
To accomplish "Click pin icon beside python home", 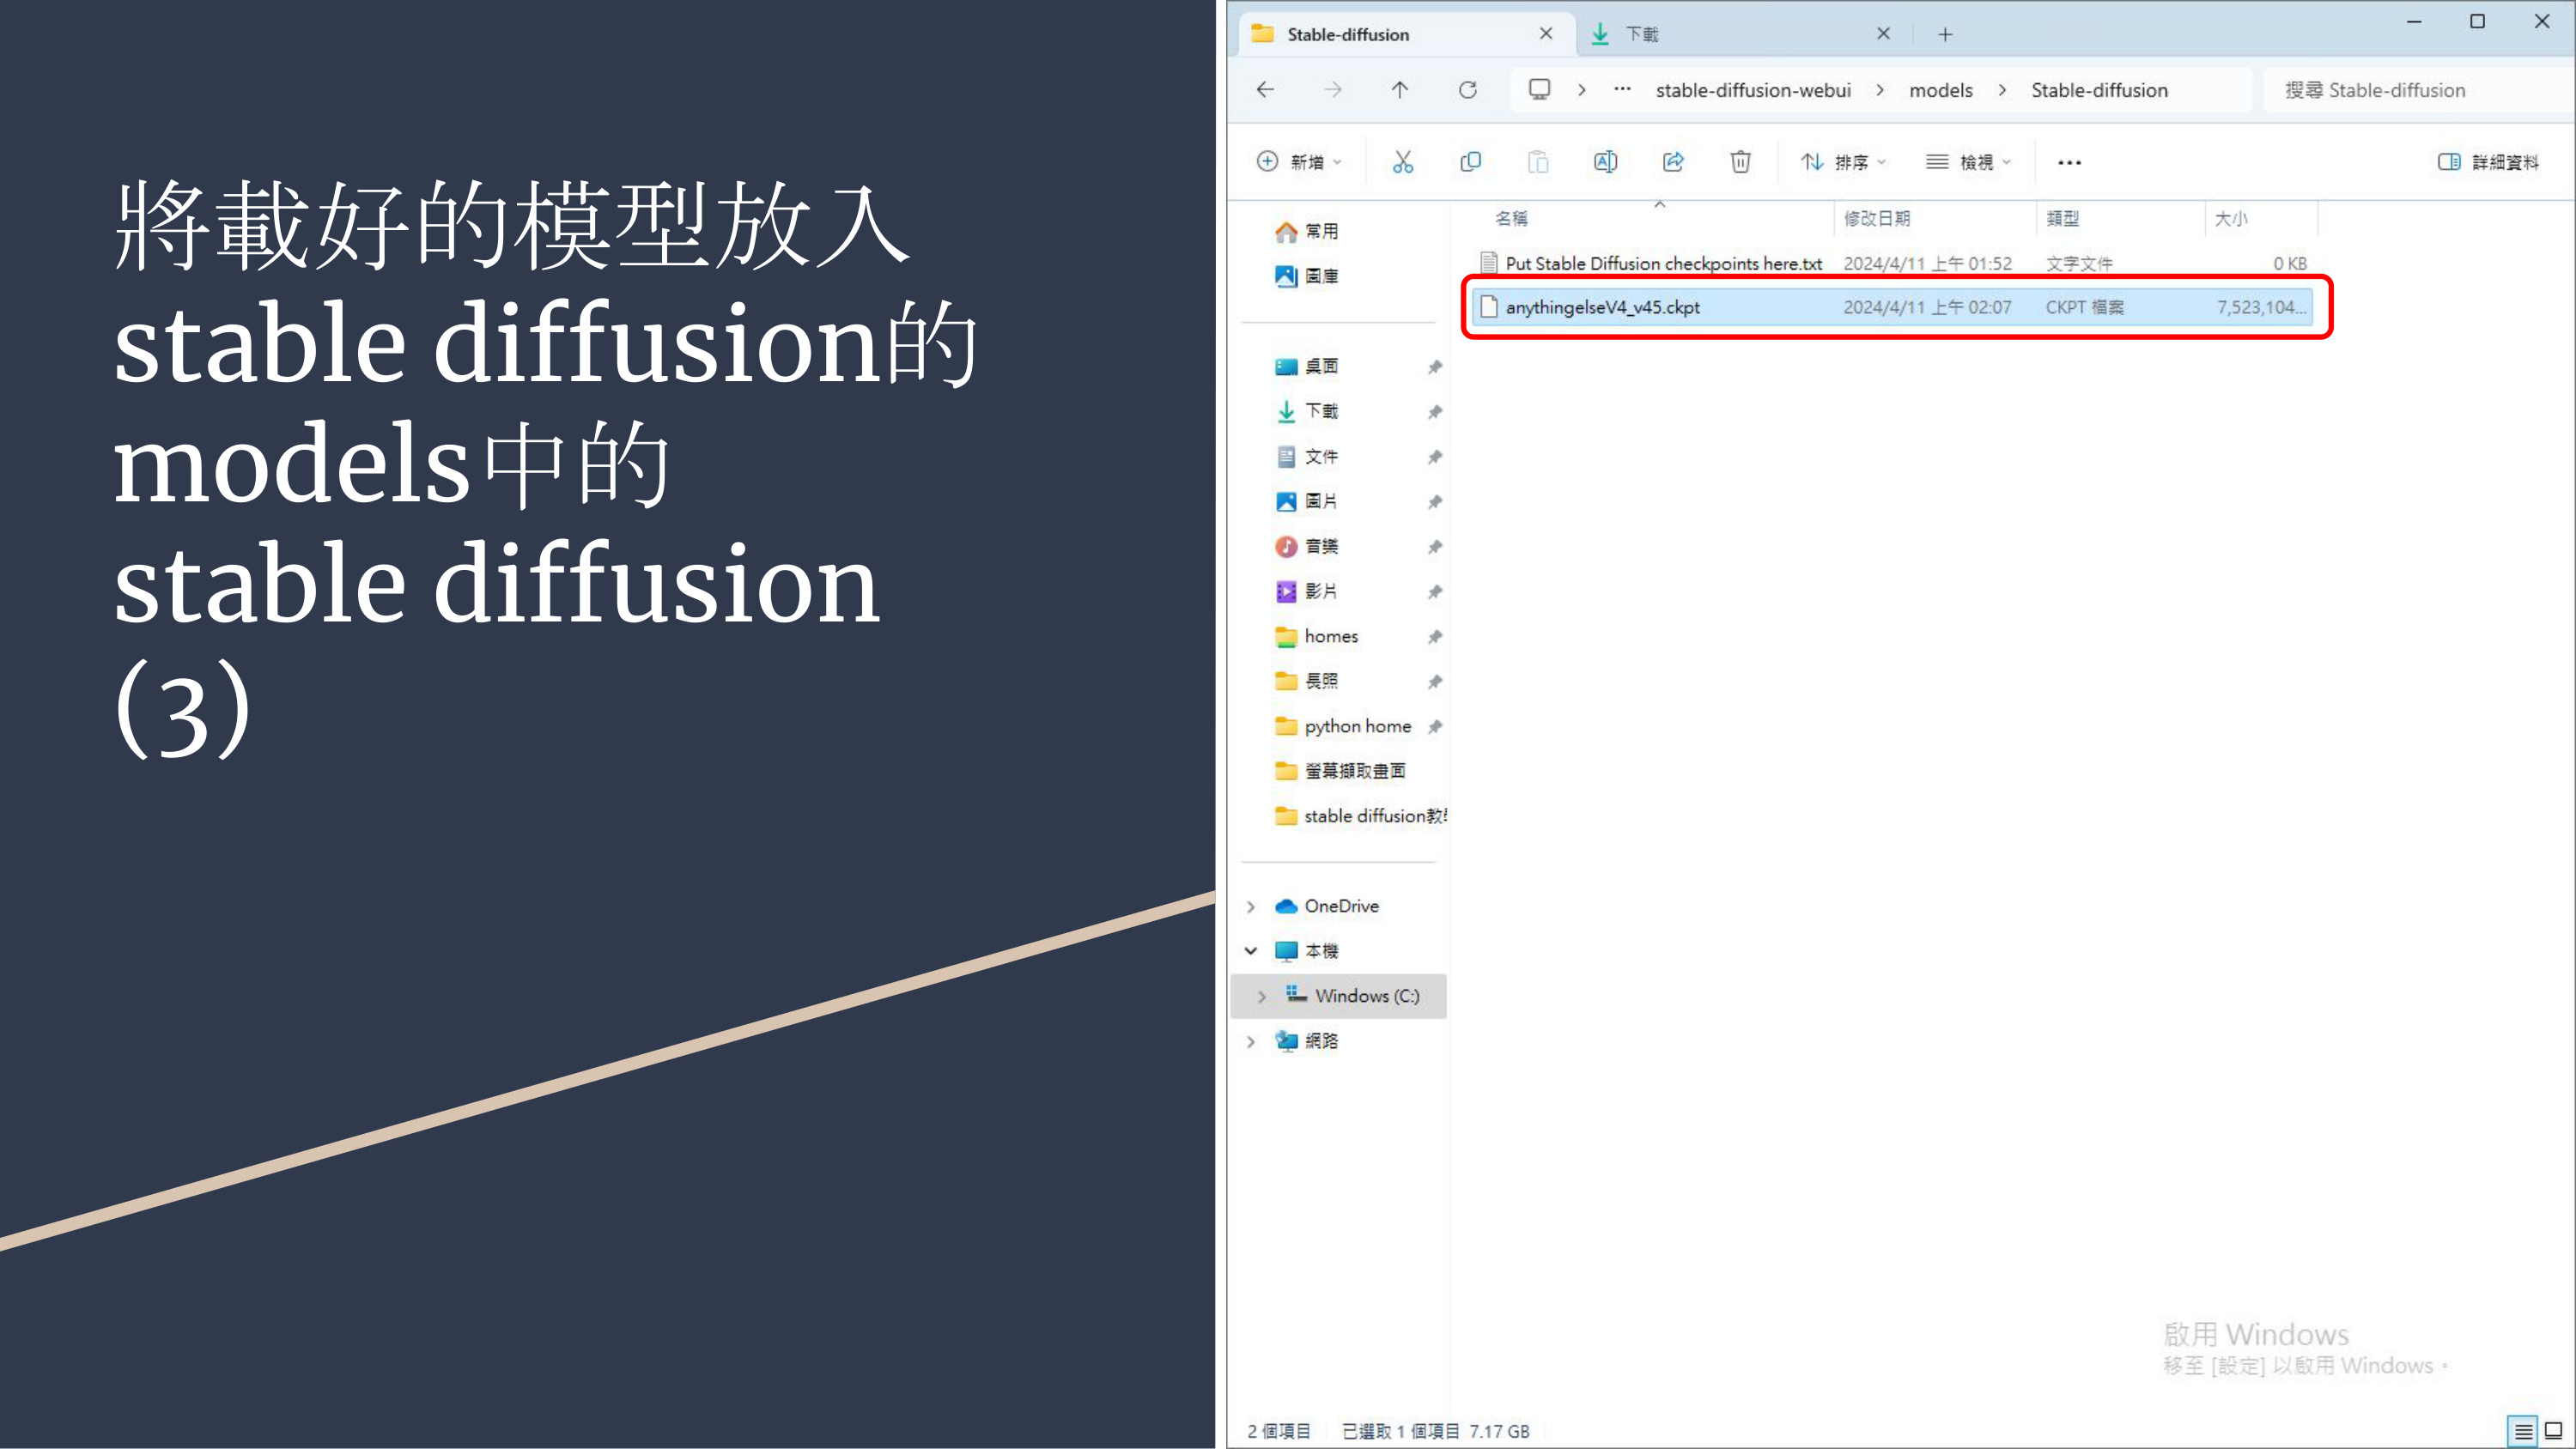I will tap(1435, 727).
